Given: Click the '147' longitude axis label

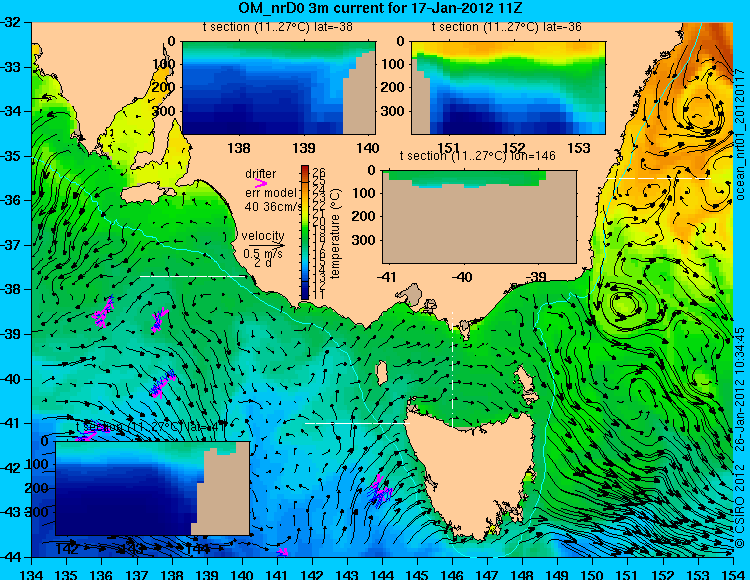Looking at the screenshot, I should [x=487, y=574].
